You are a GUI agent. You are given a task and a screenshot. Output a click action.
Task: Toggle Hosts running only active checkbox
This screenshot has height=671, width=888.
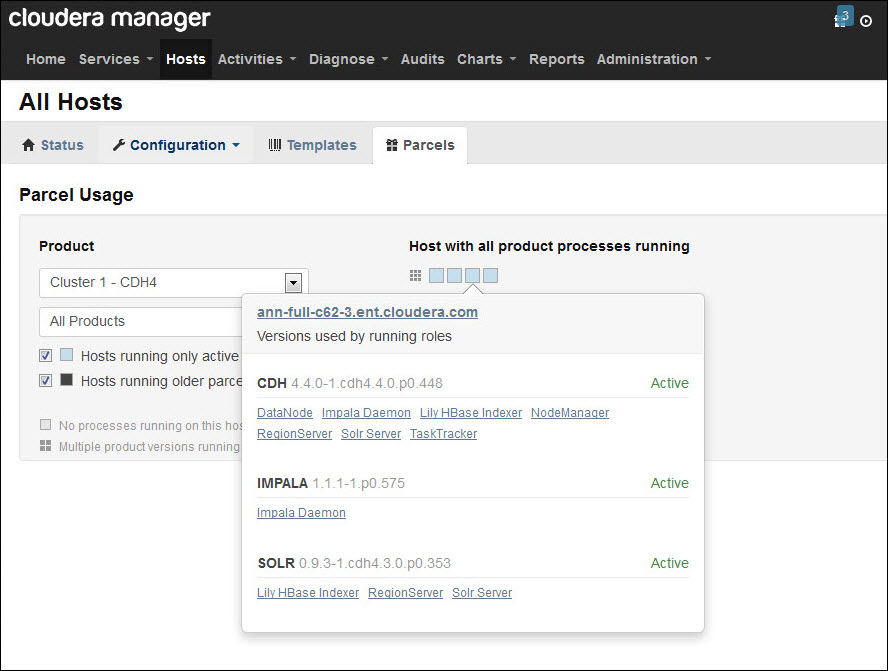click(45, 356)
